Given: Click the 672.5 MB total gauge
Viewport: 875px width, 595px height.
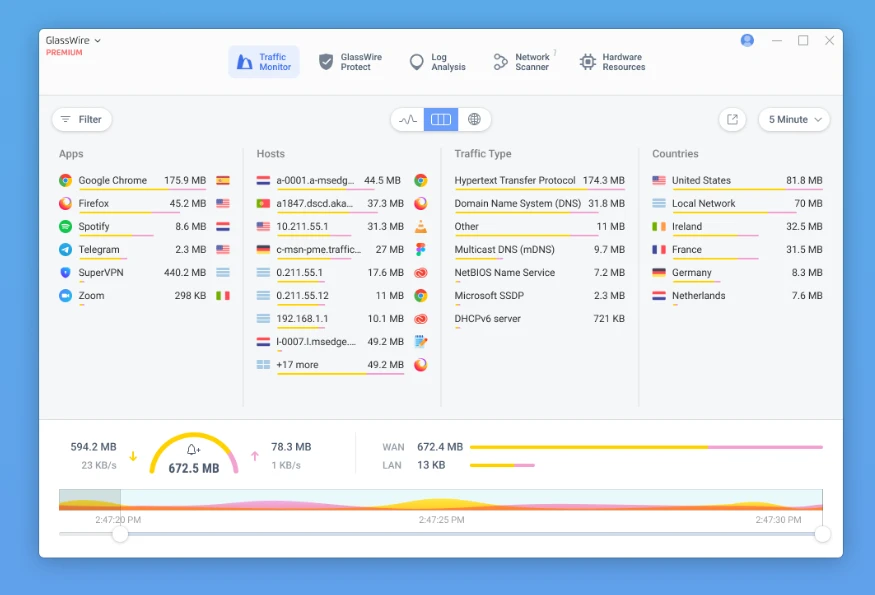Looking at the screenshot, I should tap(194, 454).
